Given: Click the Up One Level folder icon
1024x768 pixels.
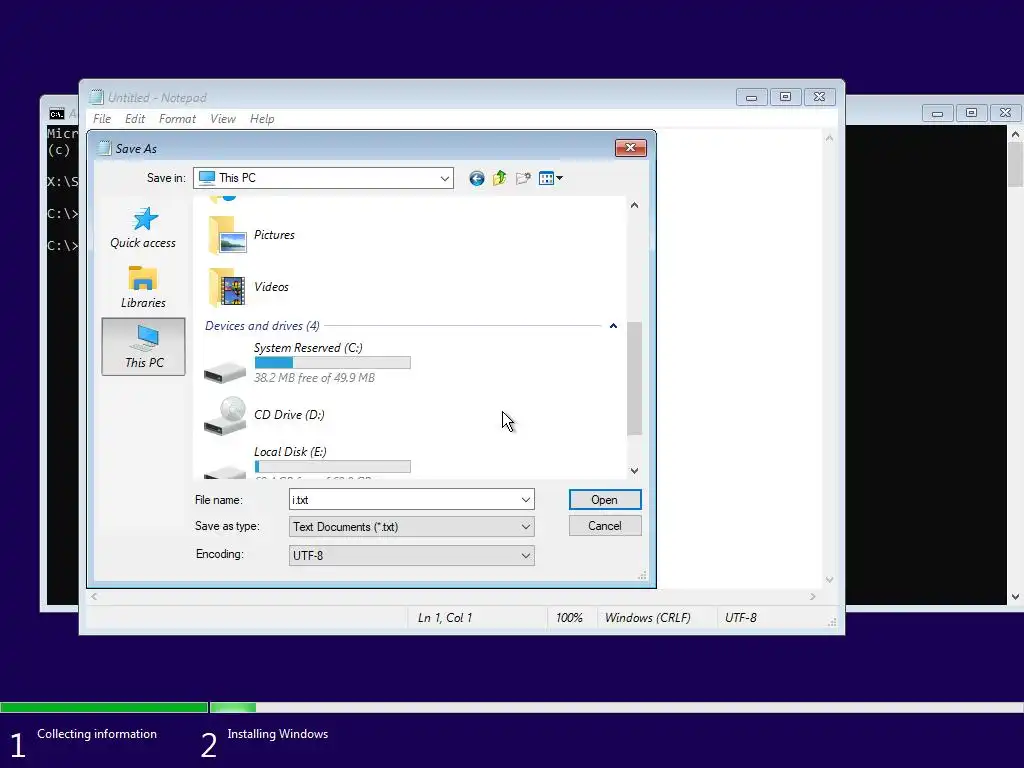Looking at the screenshot, I should tap(500, 178).
